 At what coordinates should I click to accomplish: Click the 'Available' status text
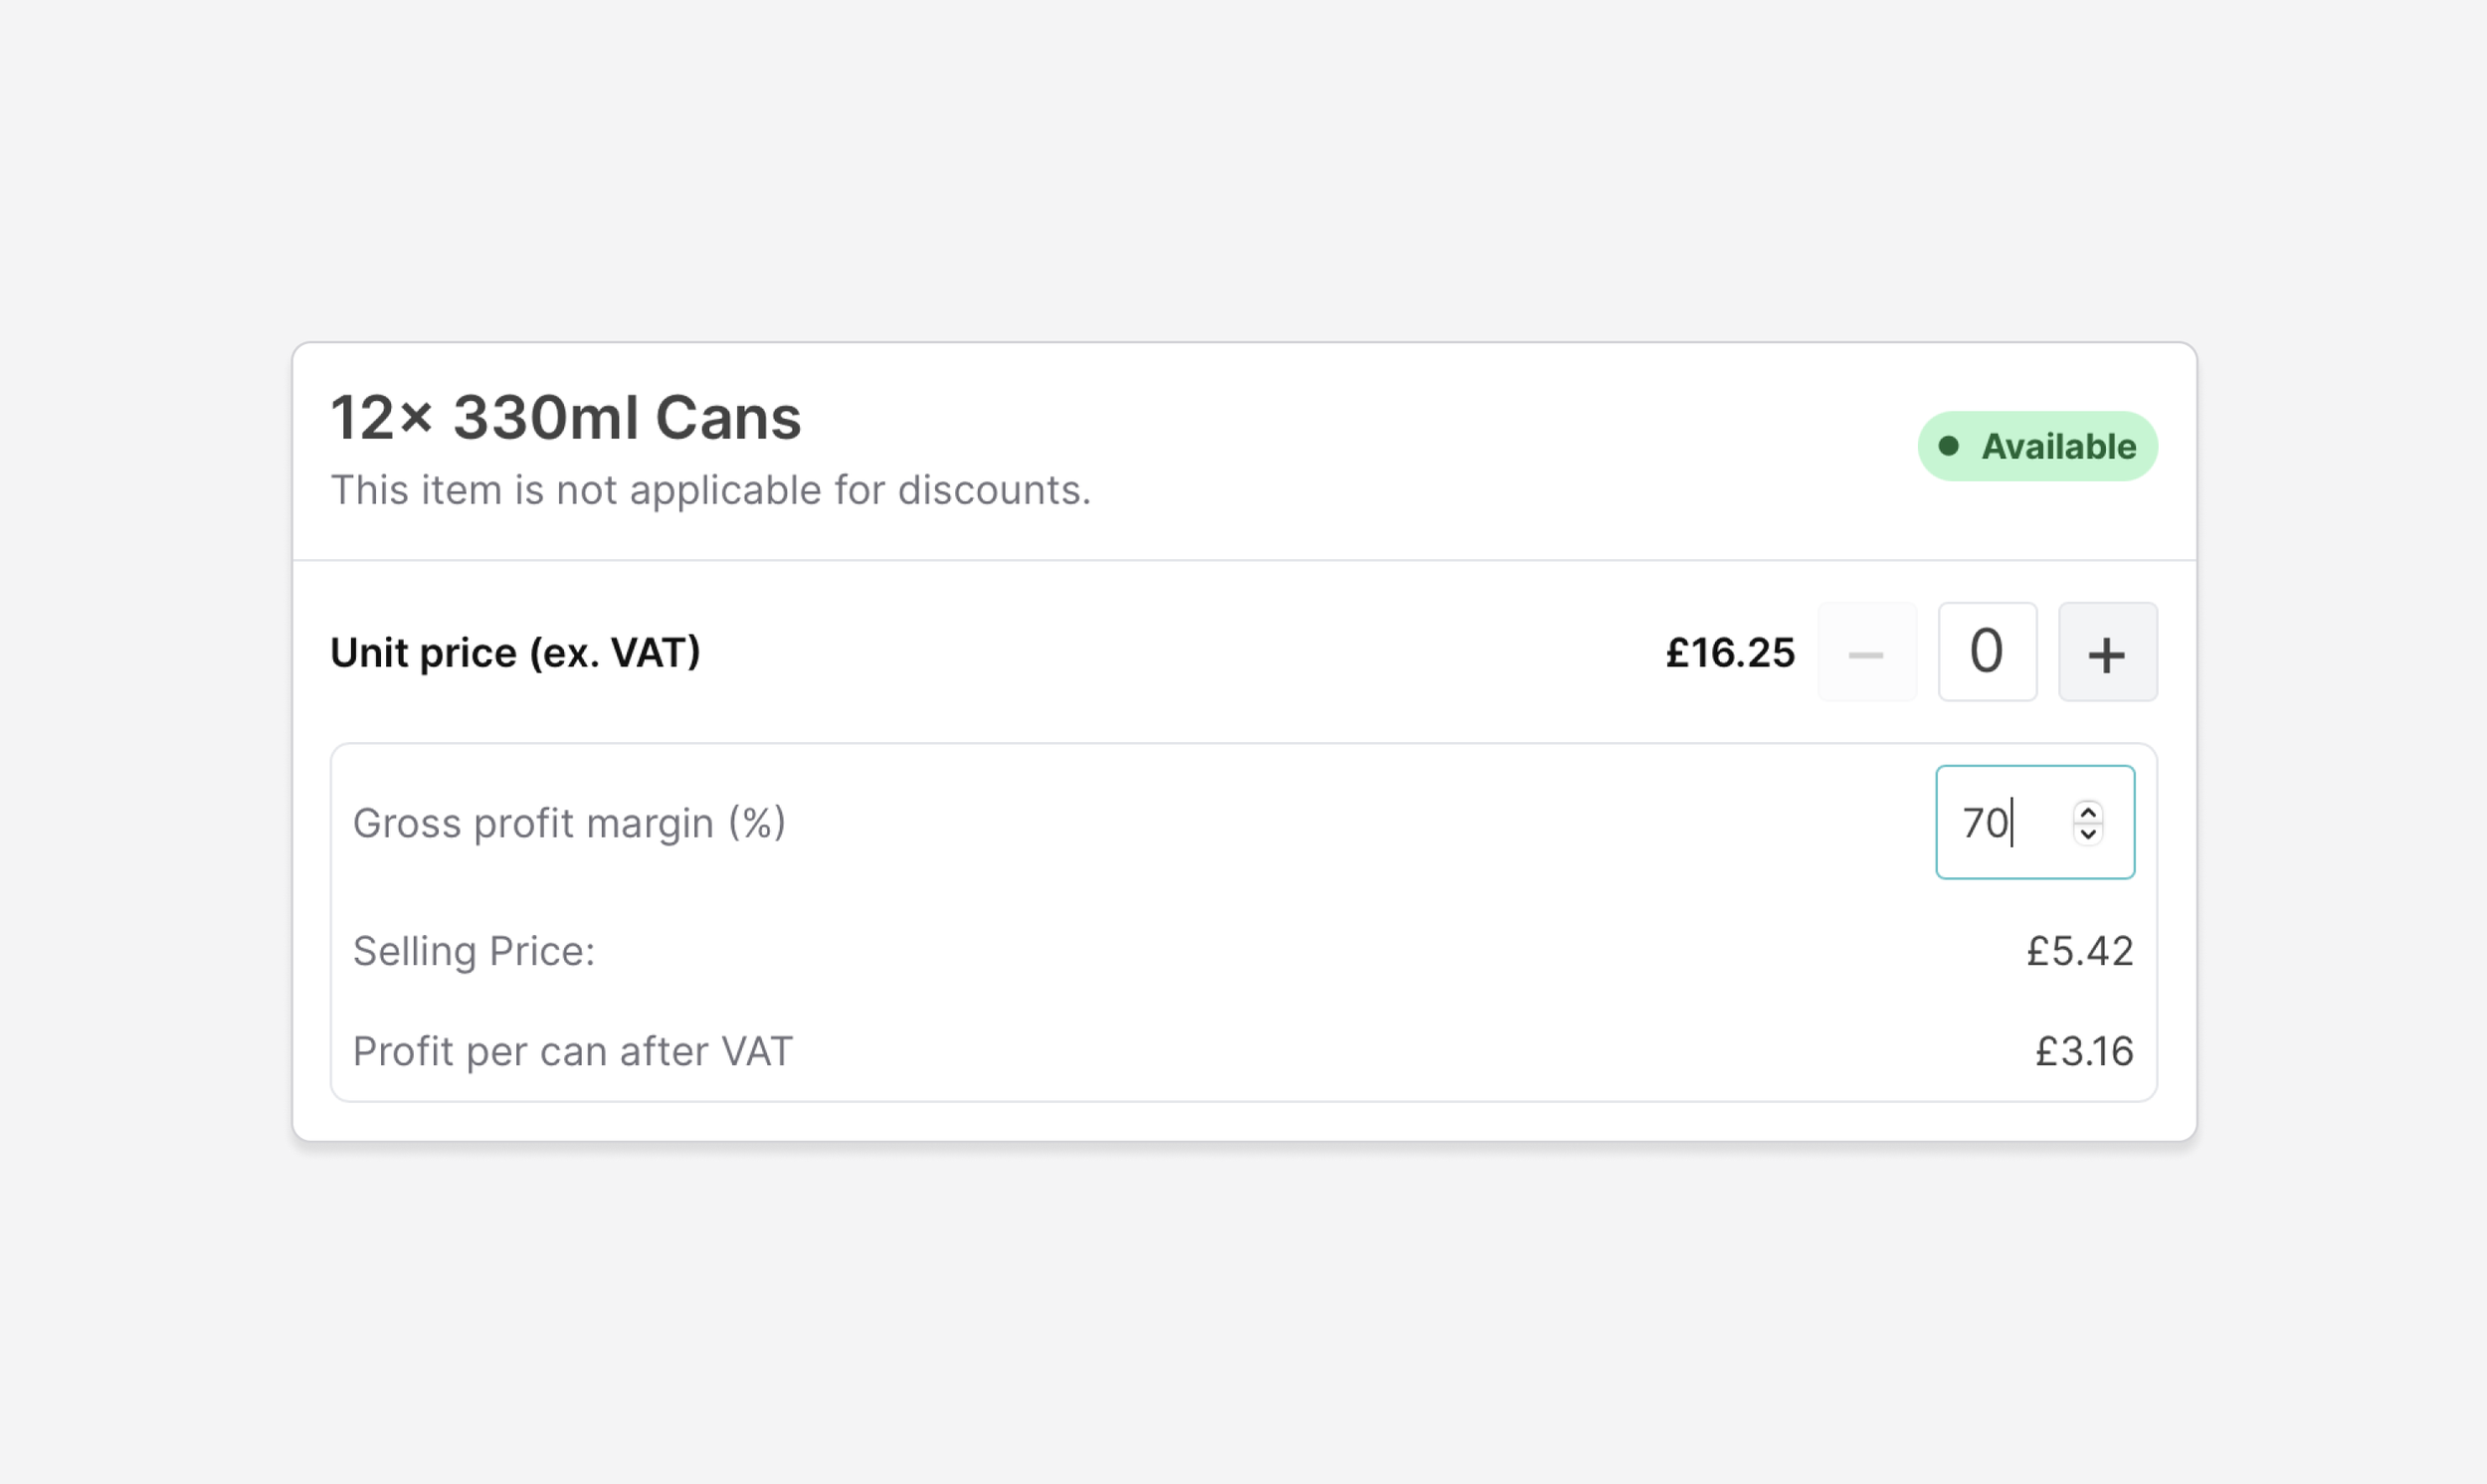click(x=2058, y=447)
